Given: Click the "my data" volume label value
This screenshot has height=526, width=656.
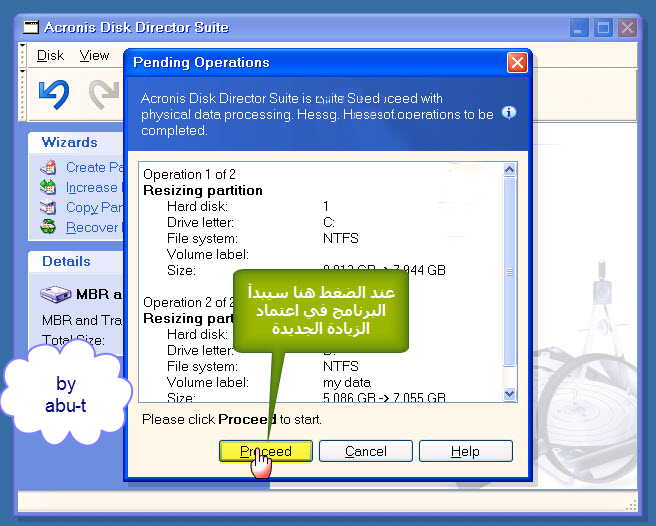Looking at the screenshot, I should click(347, 382).
